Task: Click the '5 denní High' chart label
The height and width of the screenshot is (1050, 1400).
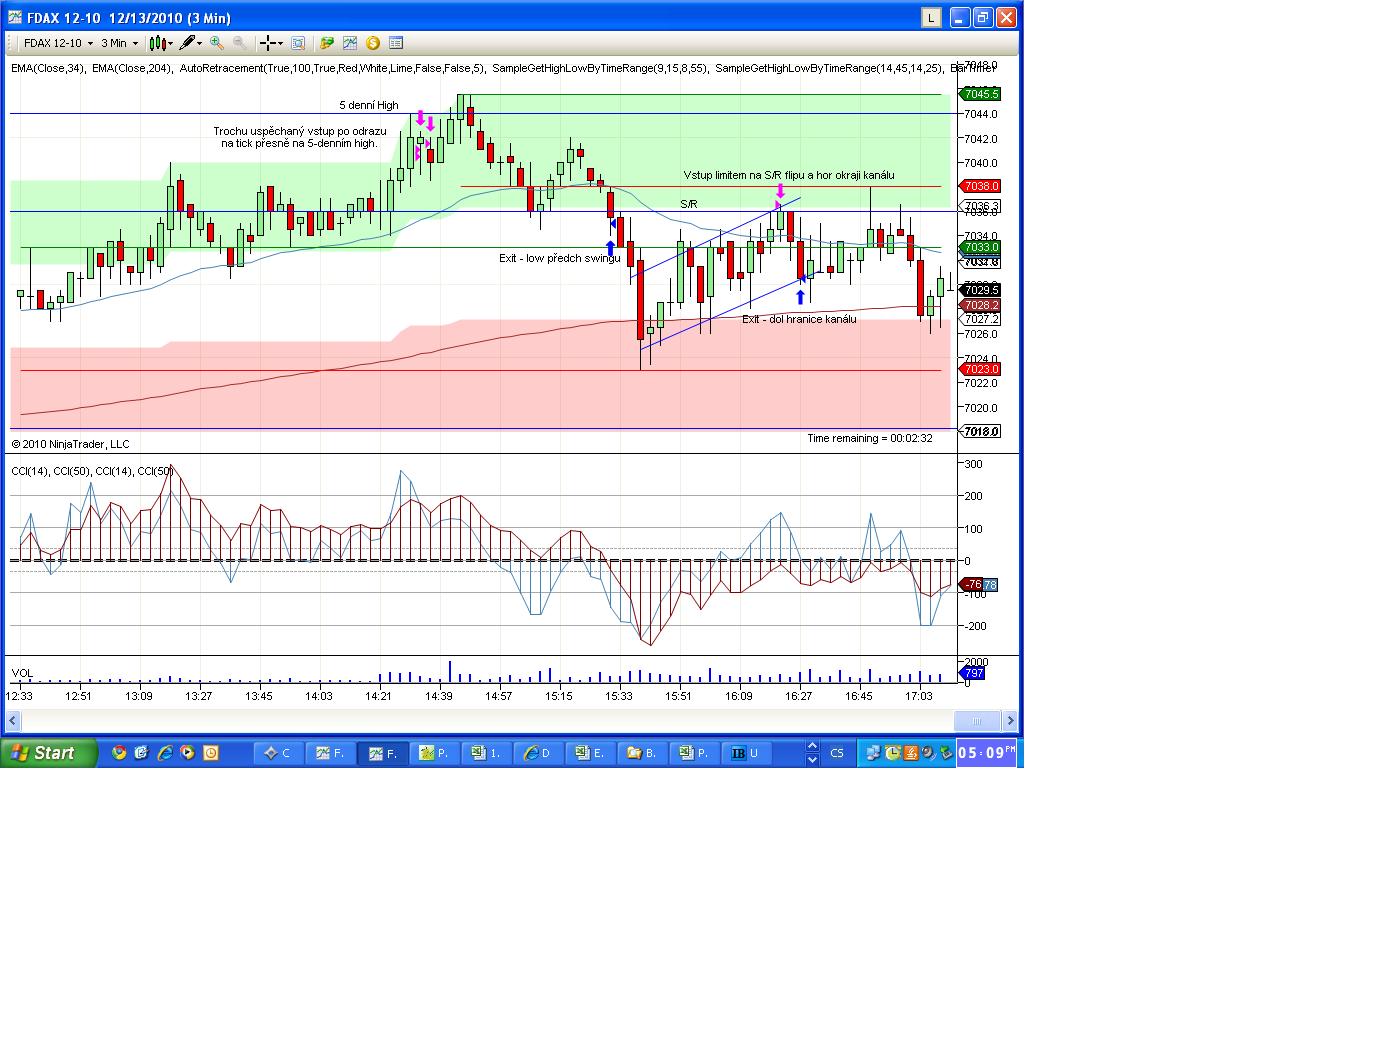Action: [x=369, y=105]
